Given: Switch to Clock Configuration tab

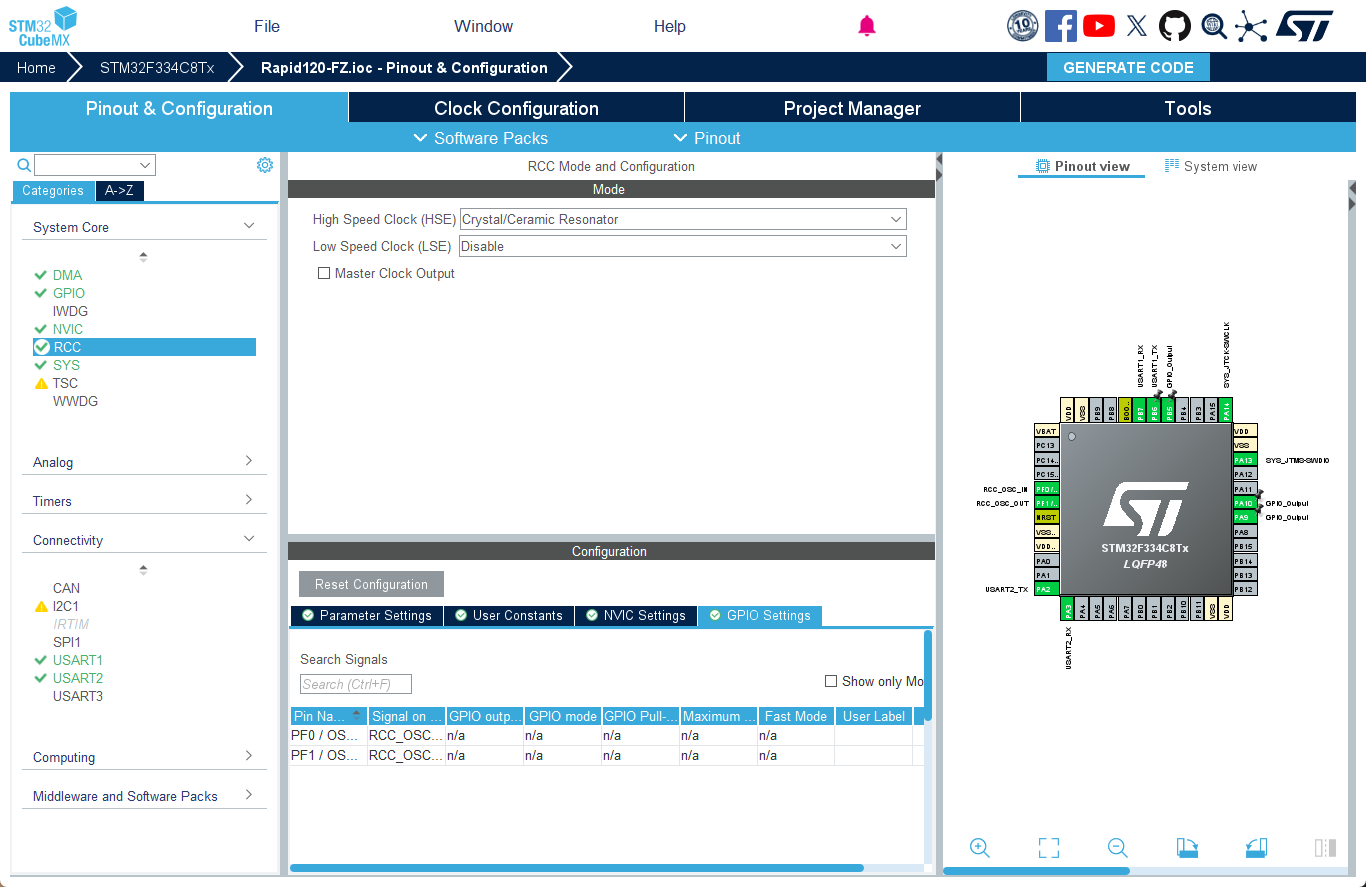Looking at the screenshot, I should click(x=516, y=108).
